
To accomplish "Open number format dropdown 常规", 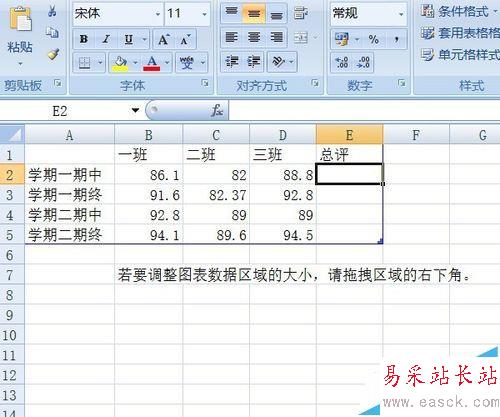I will pyautogui.click(x=401, y=14).
